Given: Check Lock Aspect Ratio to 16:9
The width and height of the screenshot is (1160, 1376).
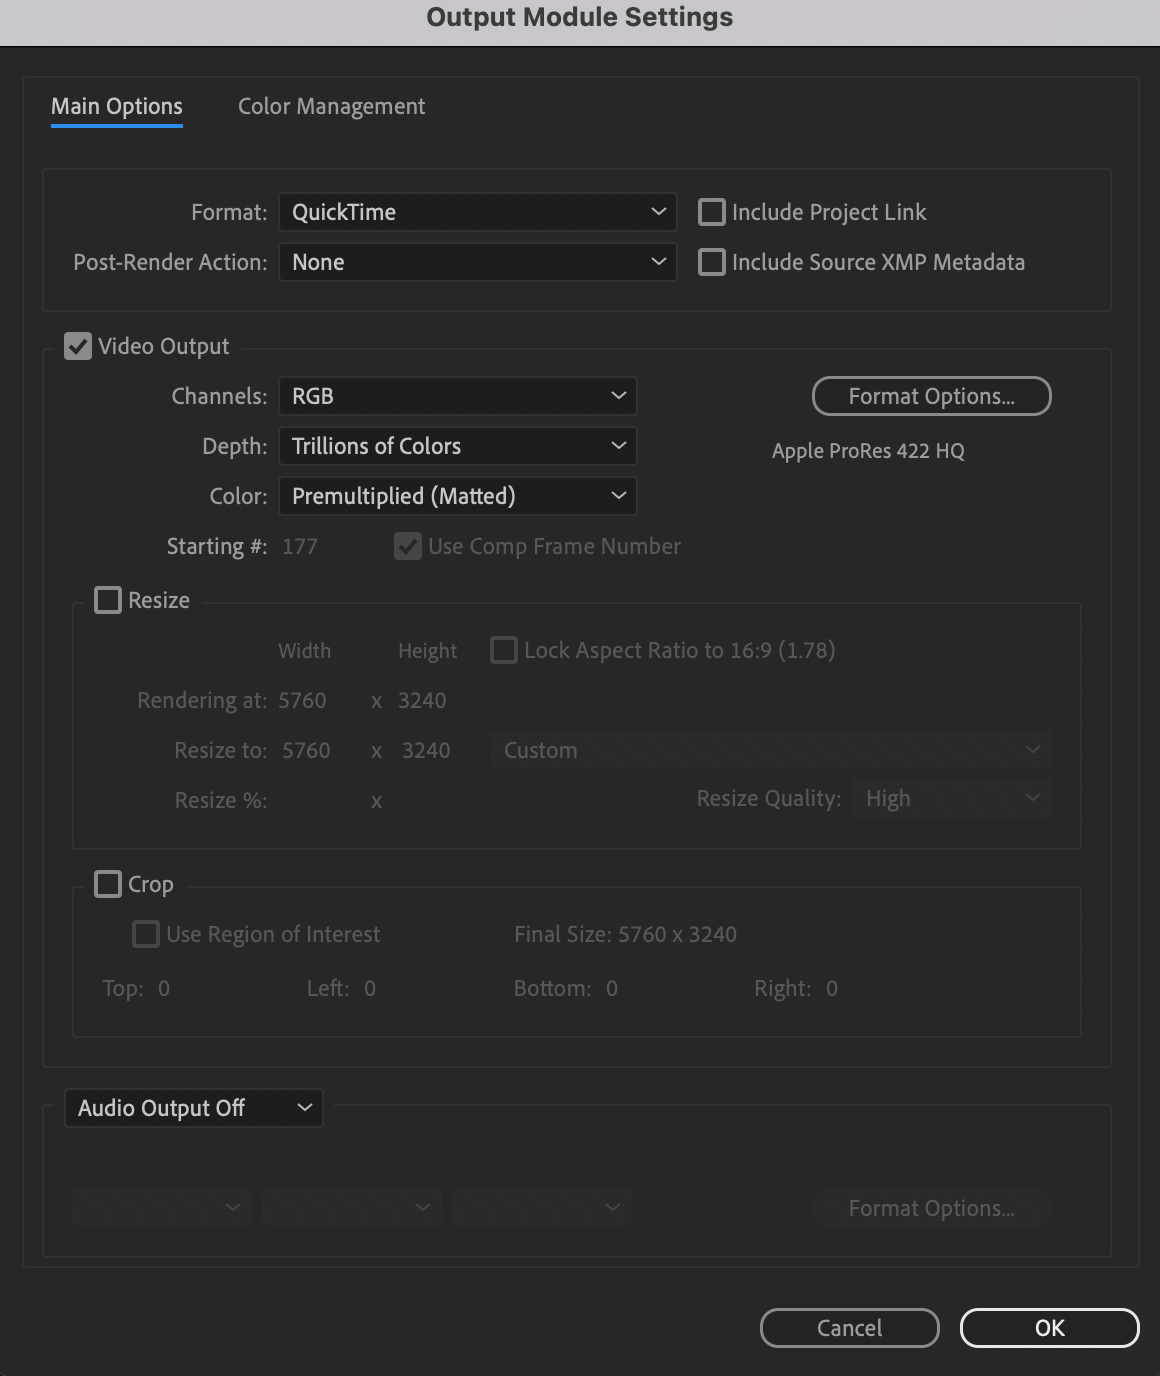Looking at the screenshot, I should 504,650.
